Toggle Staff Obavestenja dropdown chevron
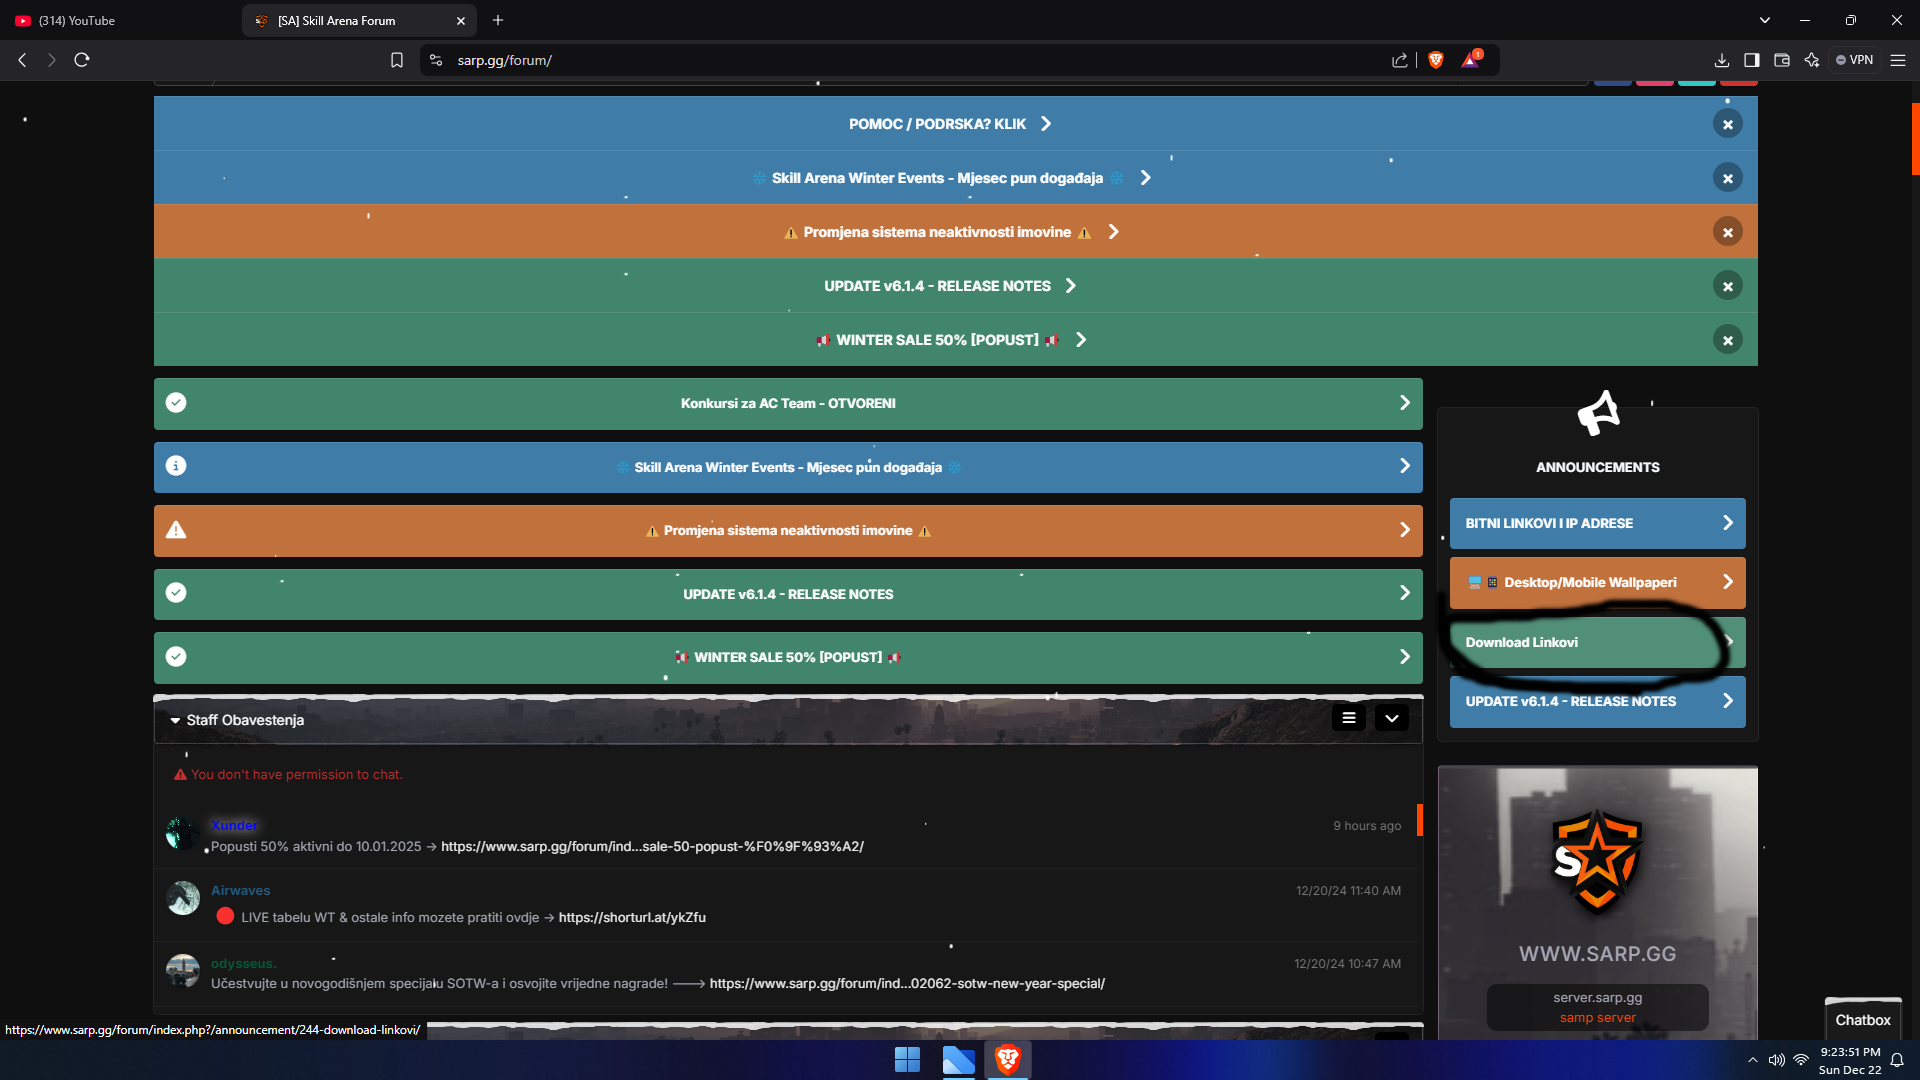Viewport: 1920px width, 1080px height. click(x=1391, y=718)
